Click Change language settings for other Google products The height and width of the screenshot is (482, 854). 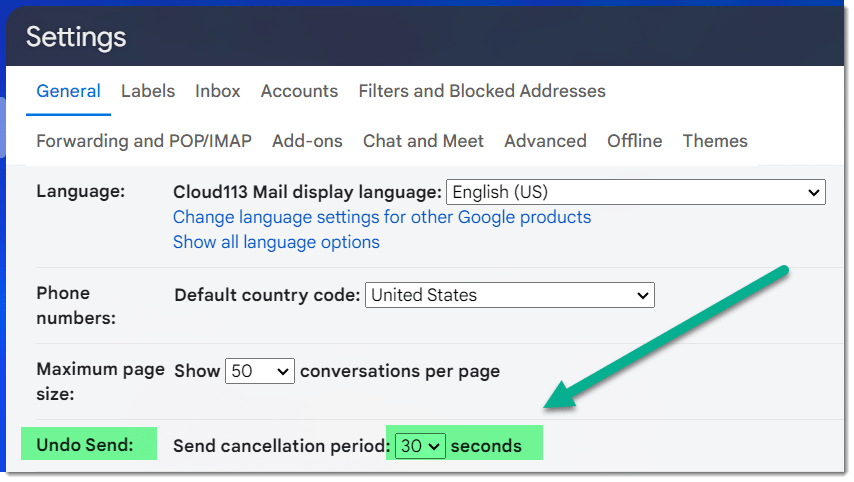tap(382, 217)
